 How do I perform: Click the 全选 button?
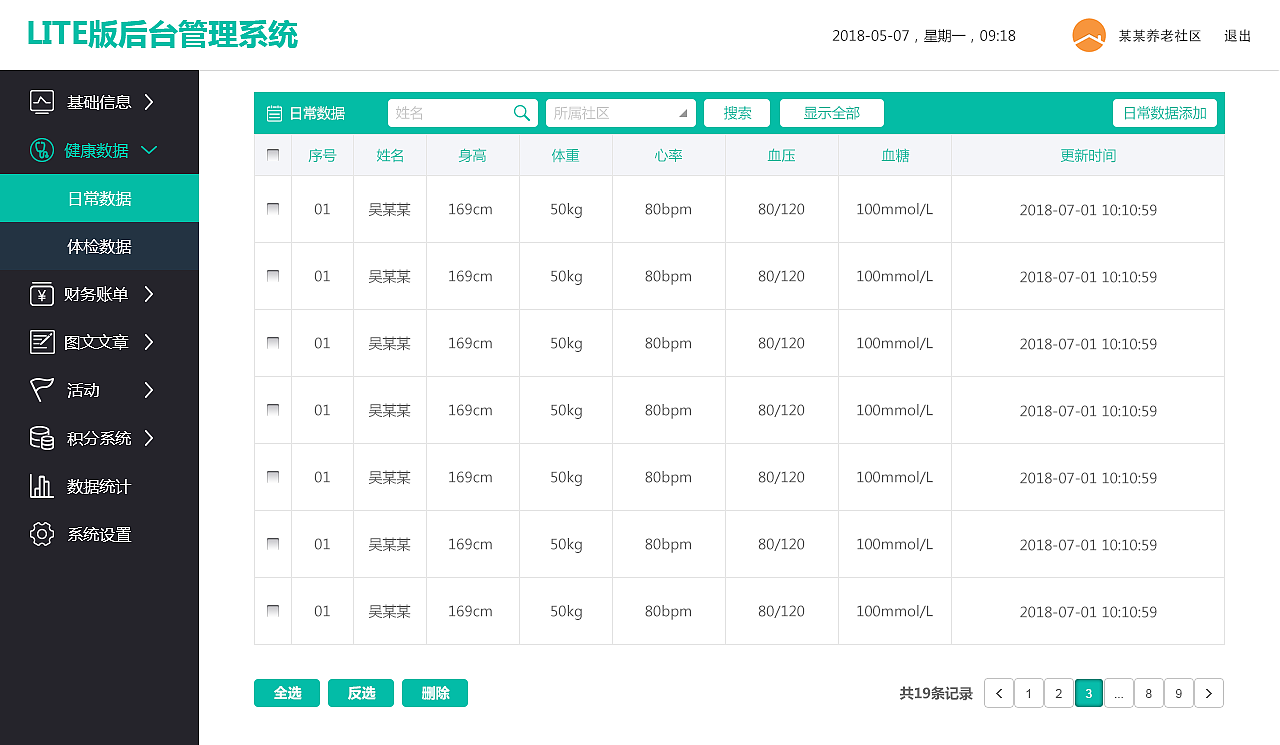tap(287, 693)
